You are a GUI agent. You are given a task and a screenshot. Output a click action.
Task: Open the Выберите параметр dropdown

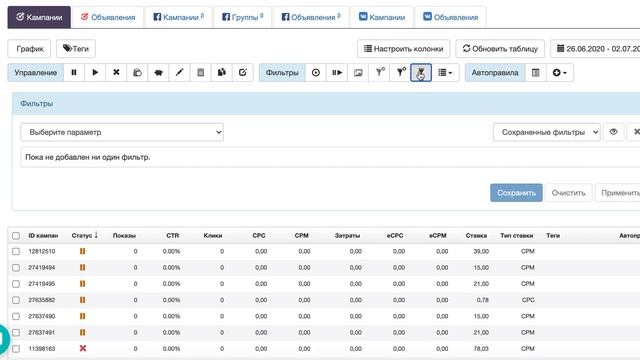pos(122,132)
